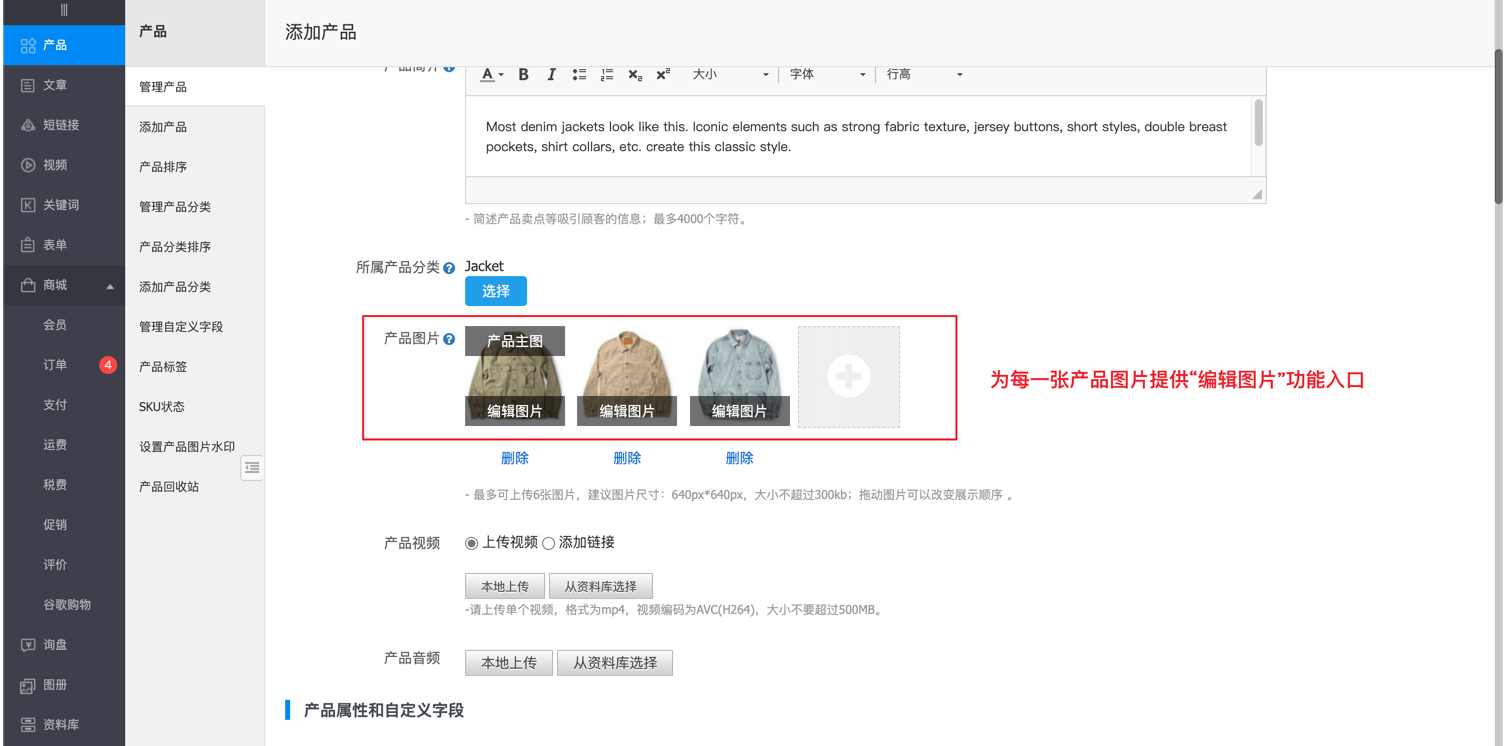Select the 上传视频 radio option

472,543
